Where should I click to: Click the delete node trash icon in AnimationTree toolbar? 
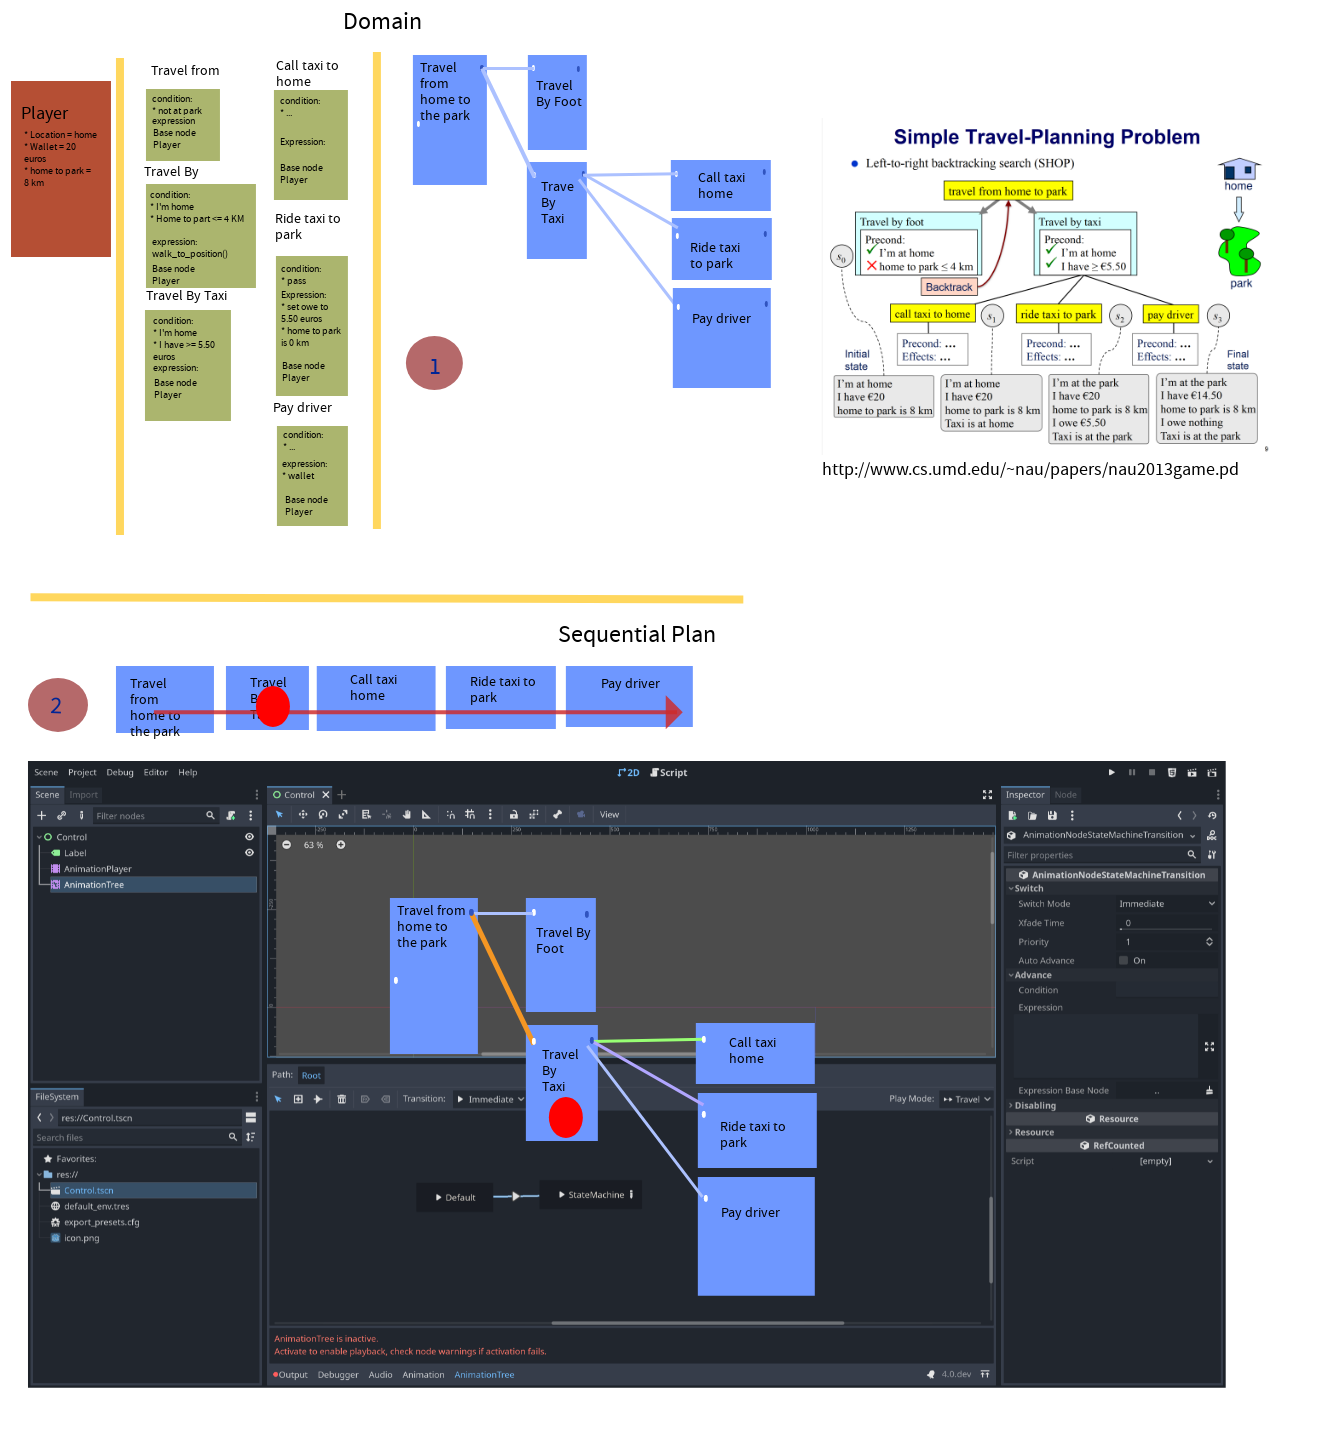[x=342, y=1098]
